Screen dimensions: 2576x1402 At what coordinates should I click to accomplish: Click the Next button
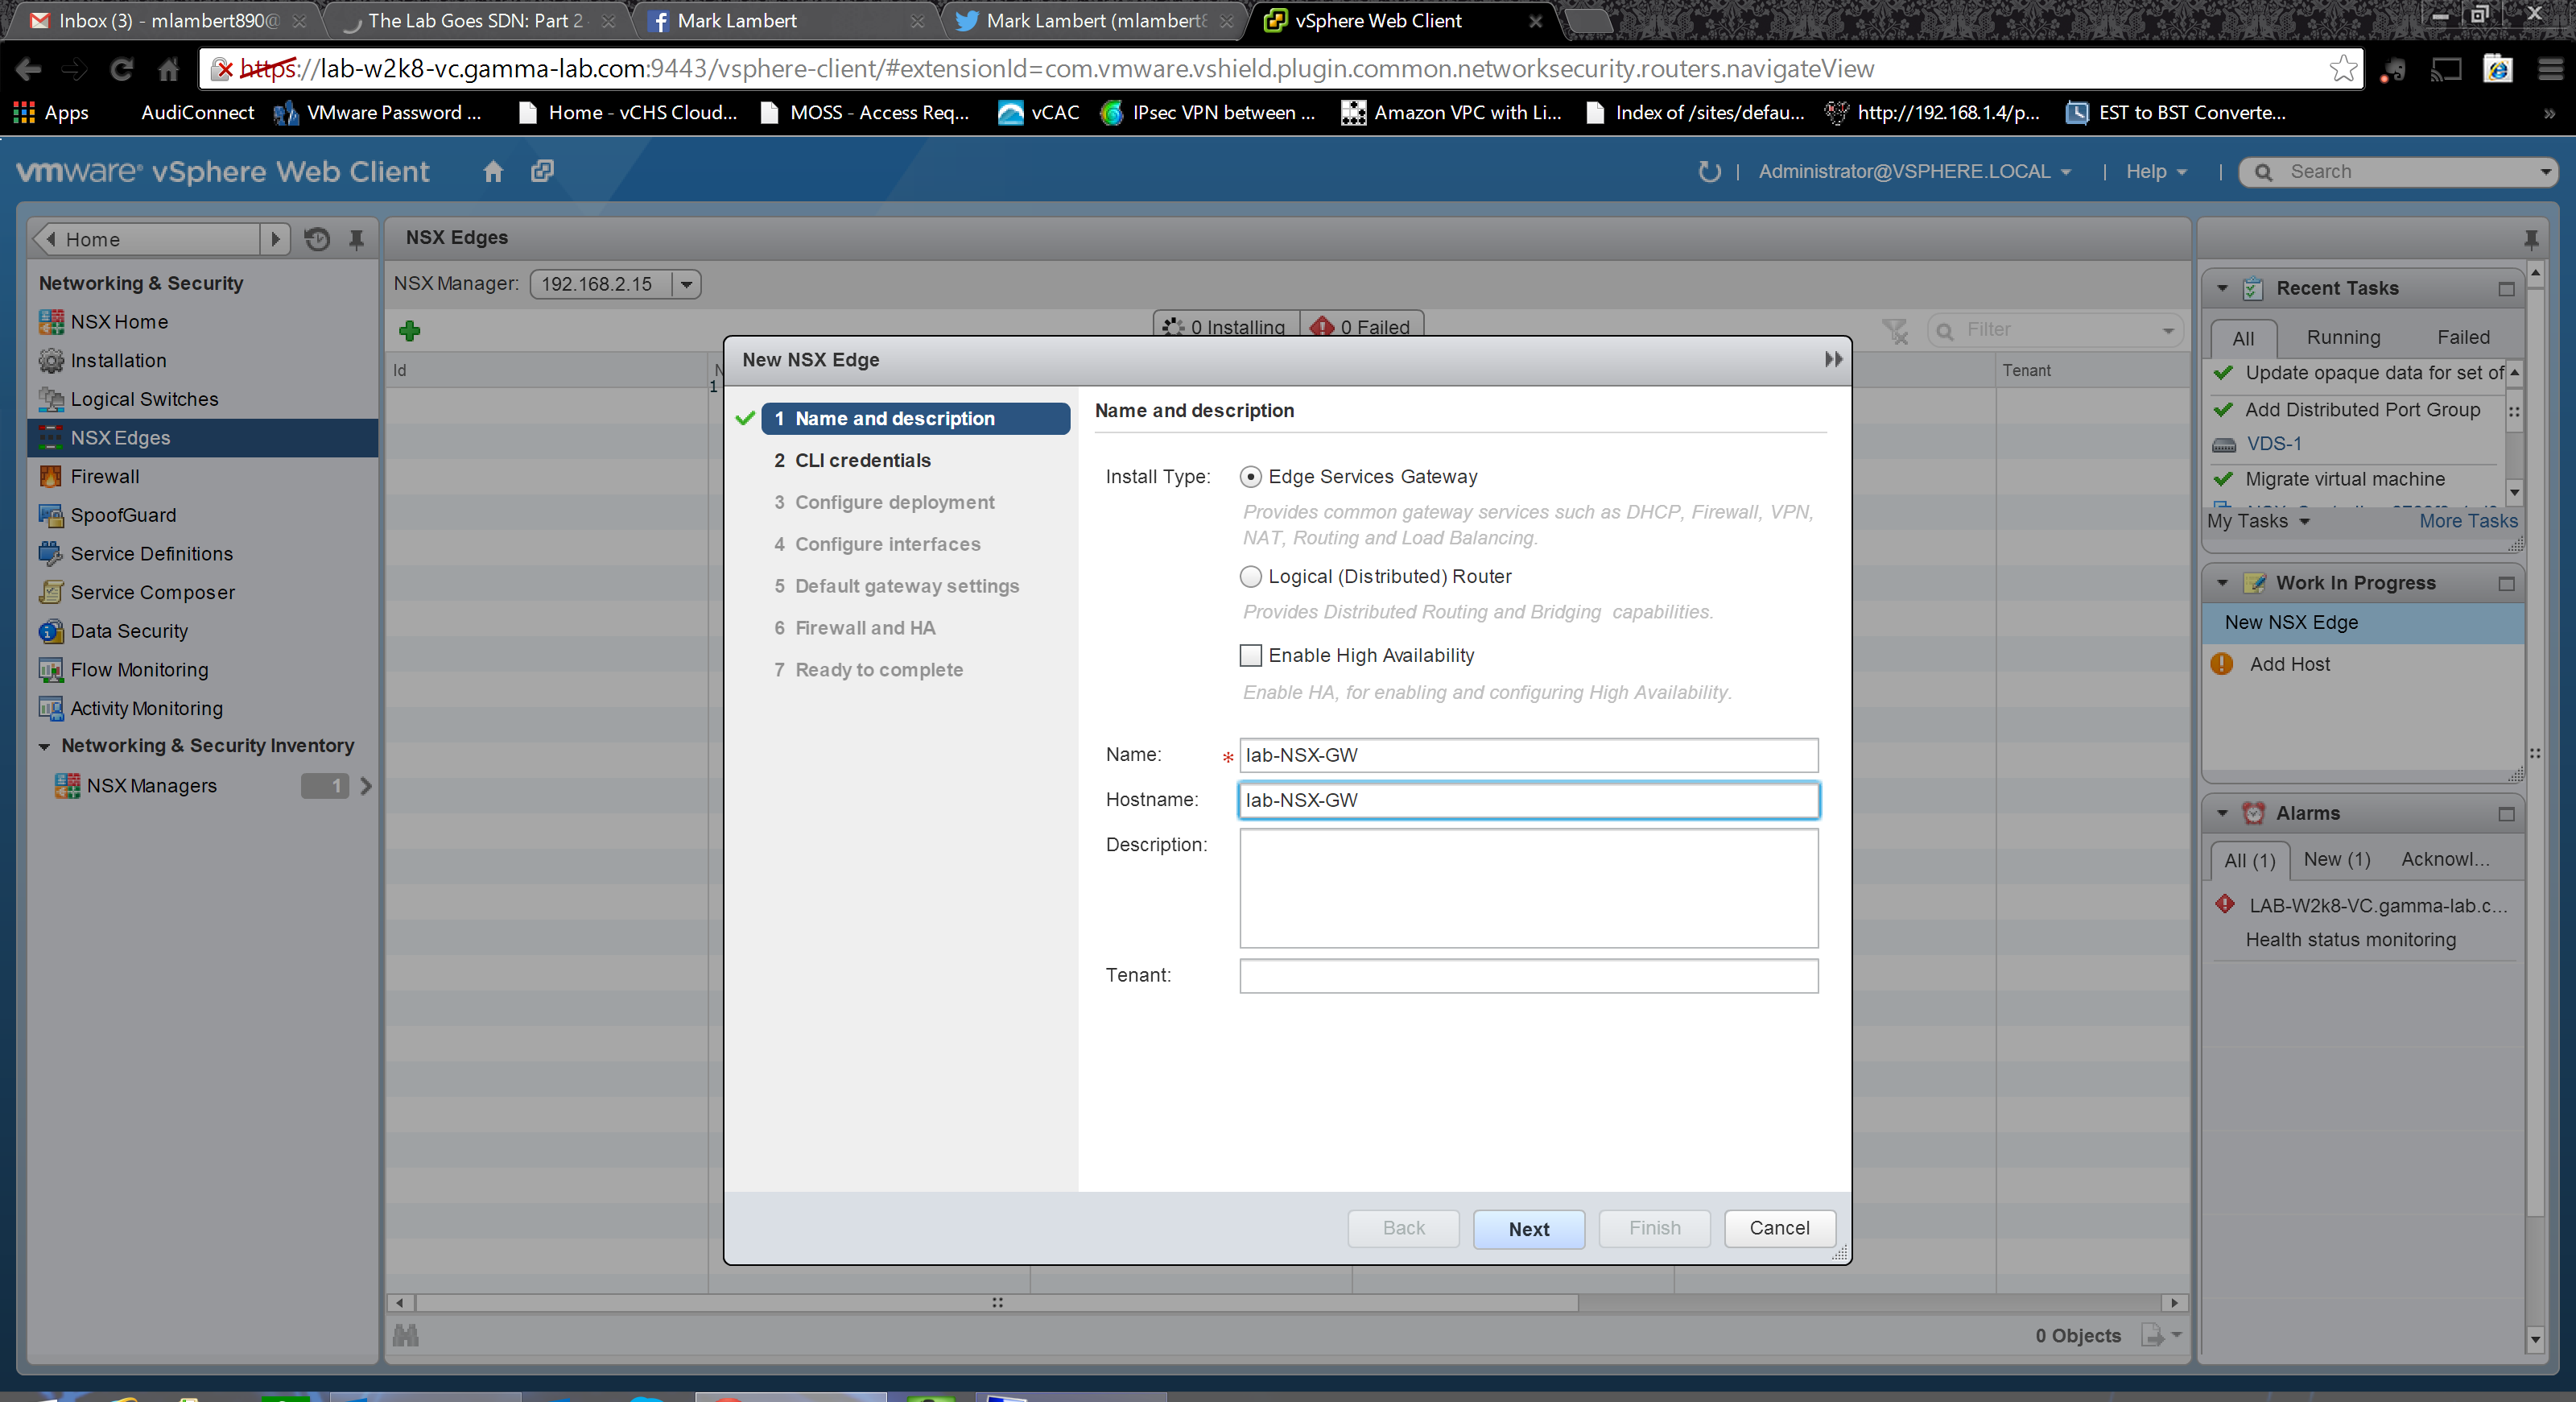(x=1527, y=1229)
